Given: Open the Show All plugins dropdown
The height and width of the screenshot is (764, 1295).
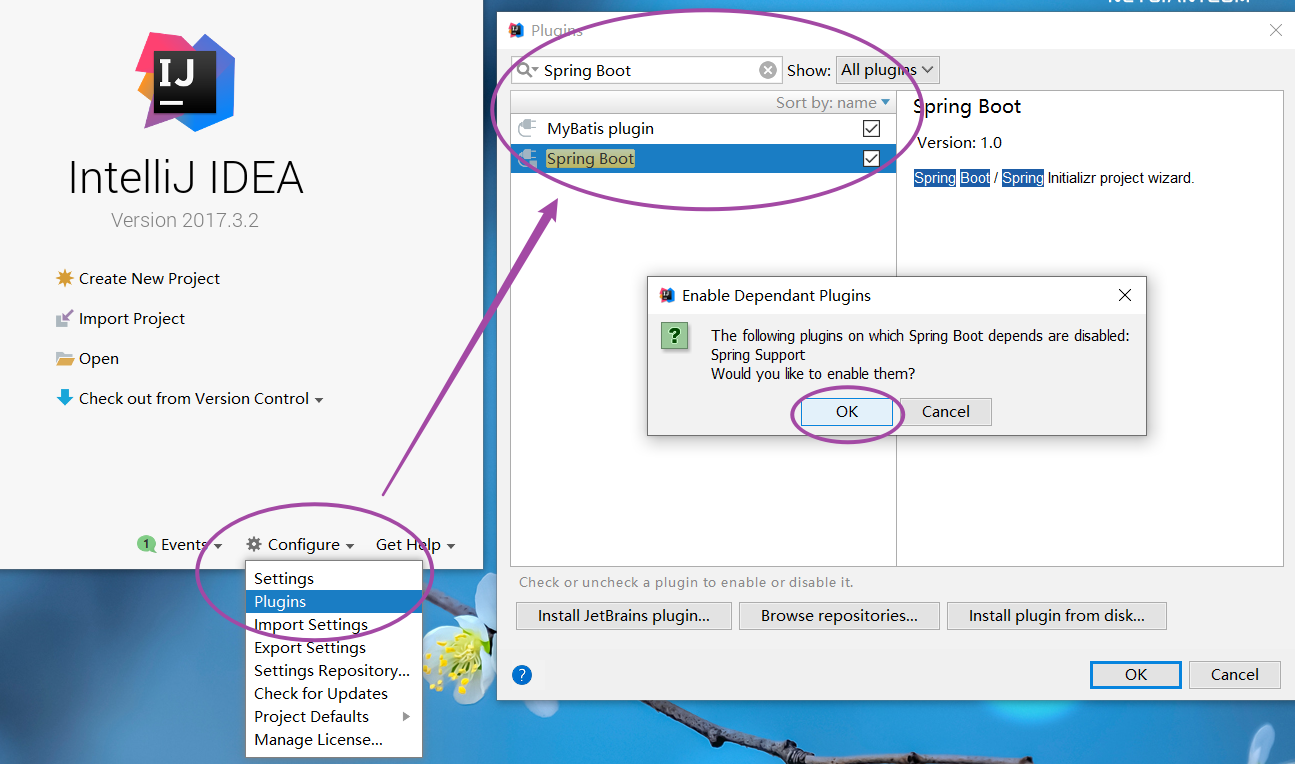Looking at the screenshot, I should tap(888, 70).
